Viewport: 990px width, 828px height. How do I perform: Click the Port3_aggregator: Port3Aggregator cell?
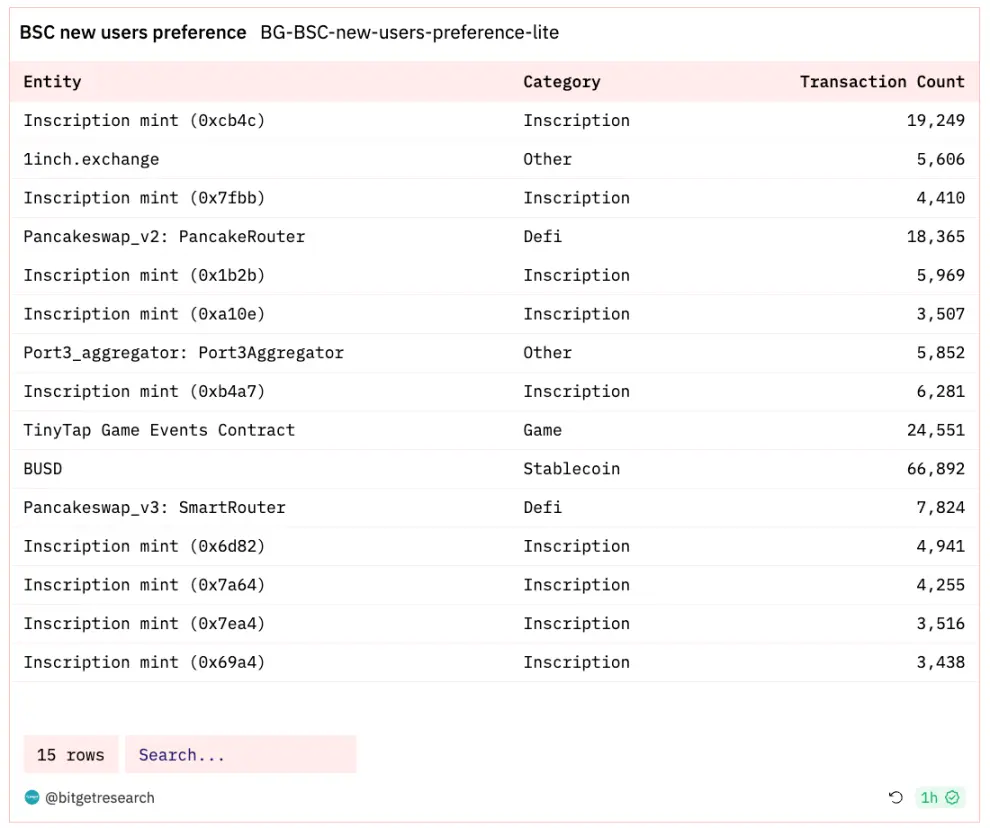coord(183,353)
